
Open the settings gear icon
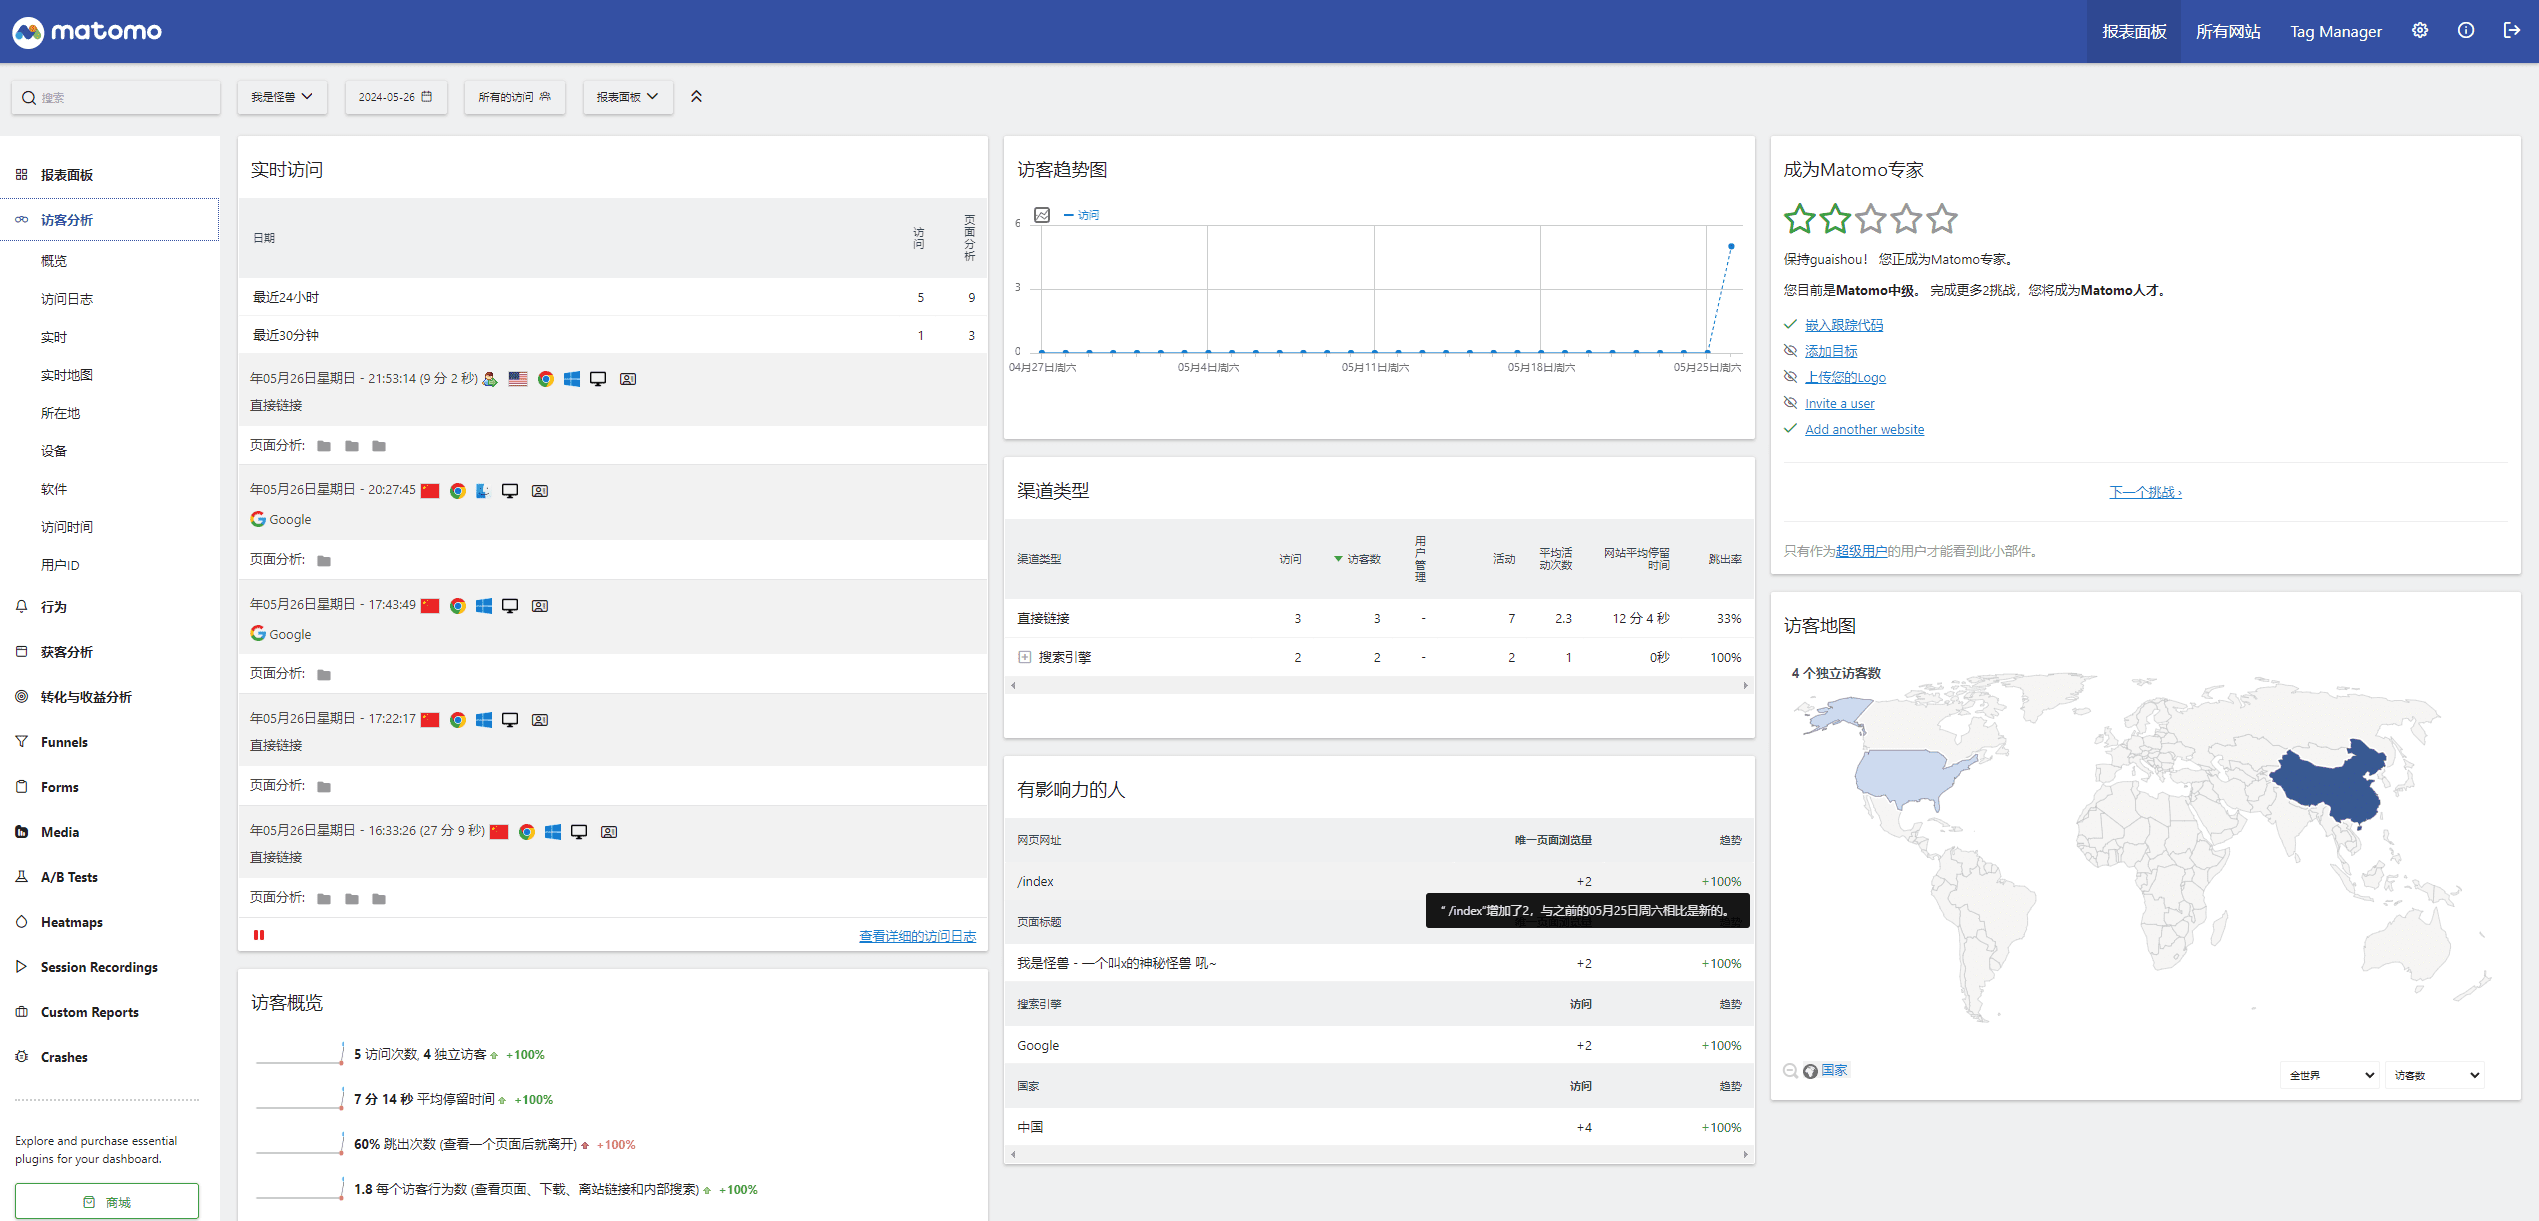pos(2419,31)
